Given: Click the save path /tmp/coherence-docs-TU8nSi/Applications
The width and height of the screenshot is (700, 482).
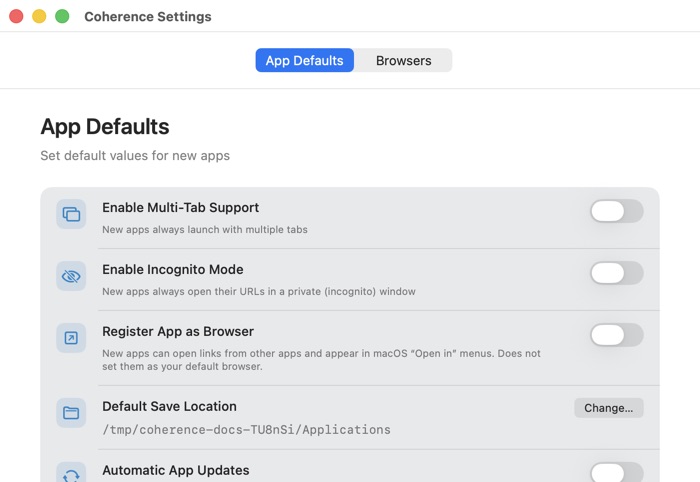Looking at the screenshot, I should tap(246, 430).
